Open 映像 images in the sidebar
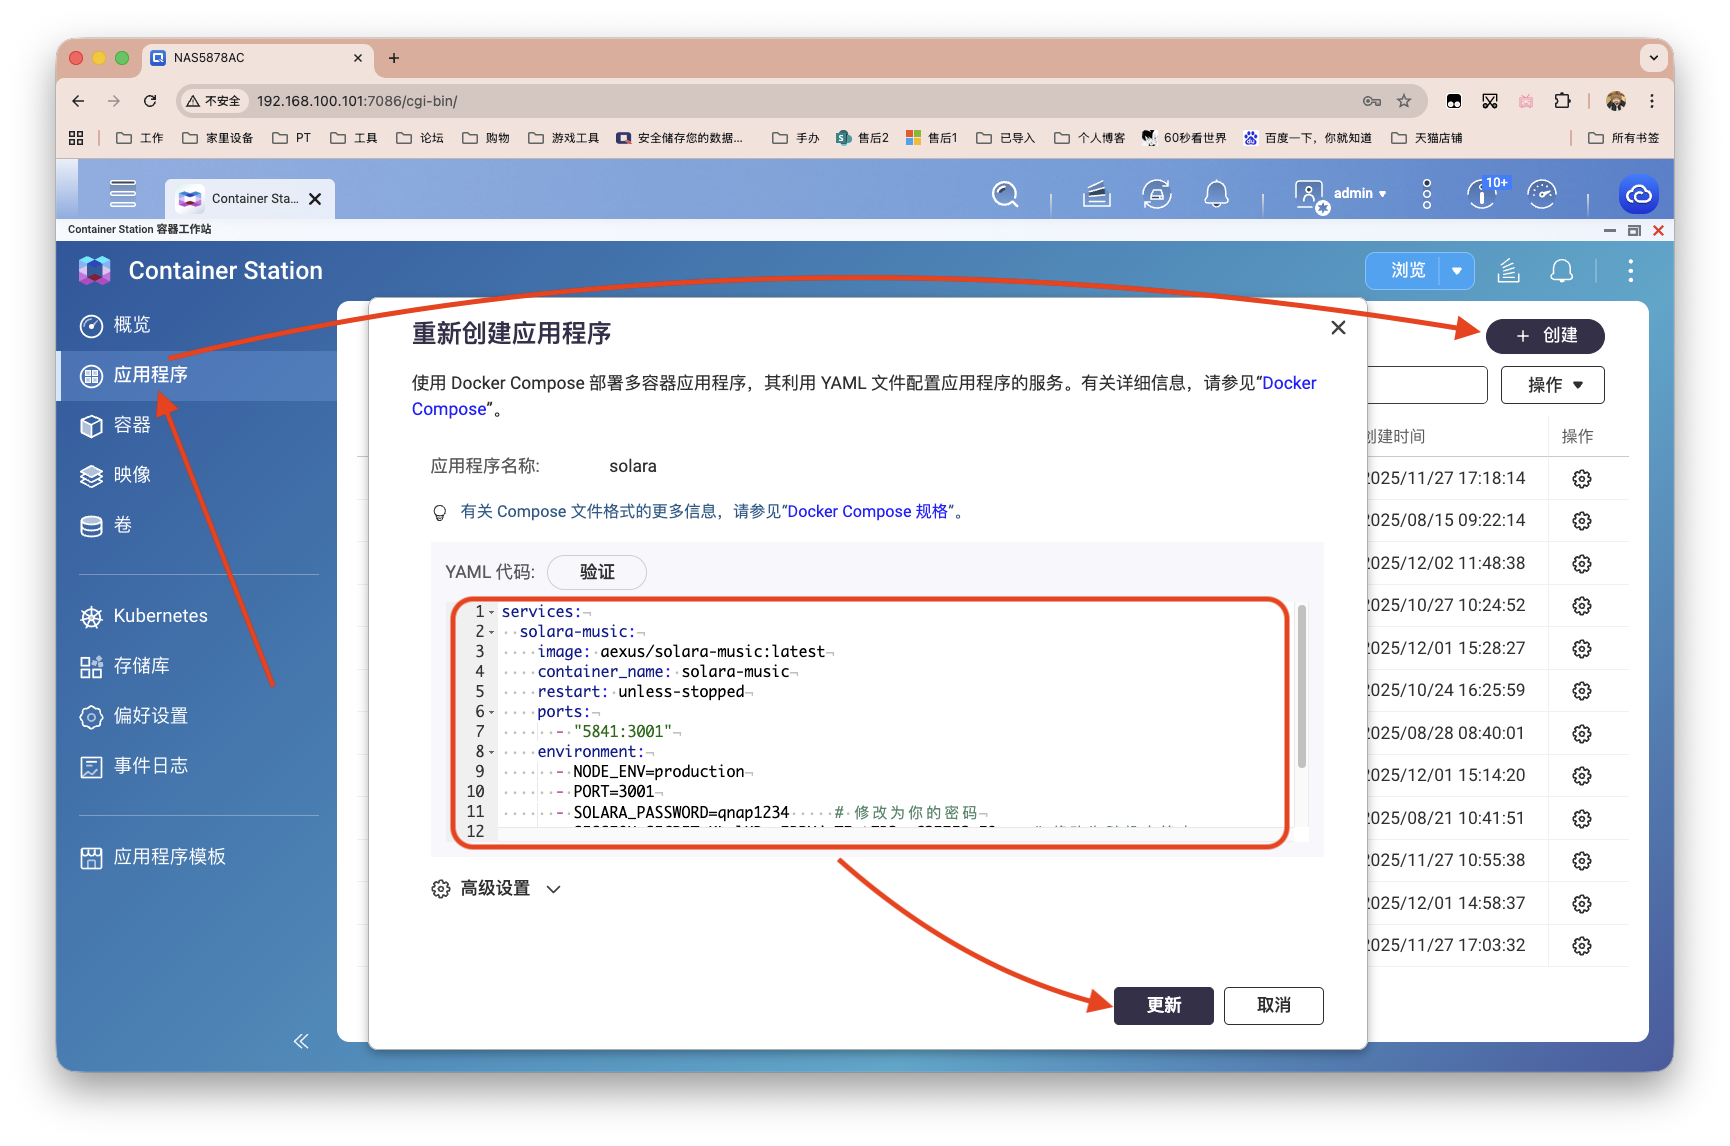This screenshot has width=1730, height=1146. tap(132, 475)
